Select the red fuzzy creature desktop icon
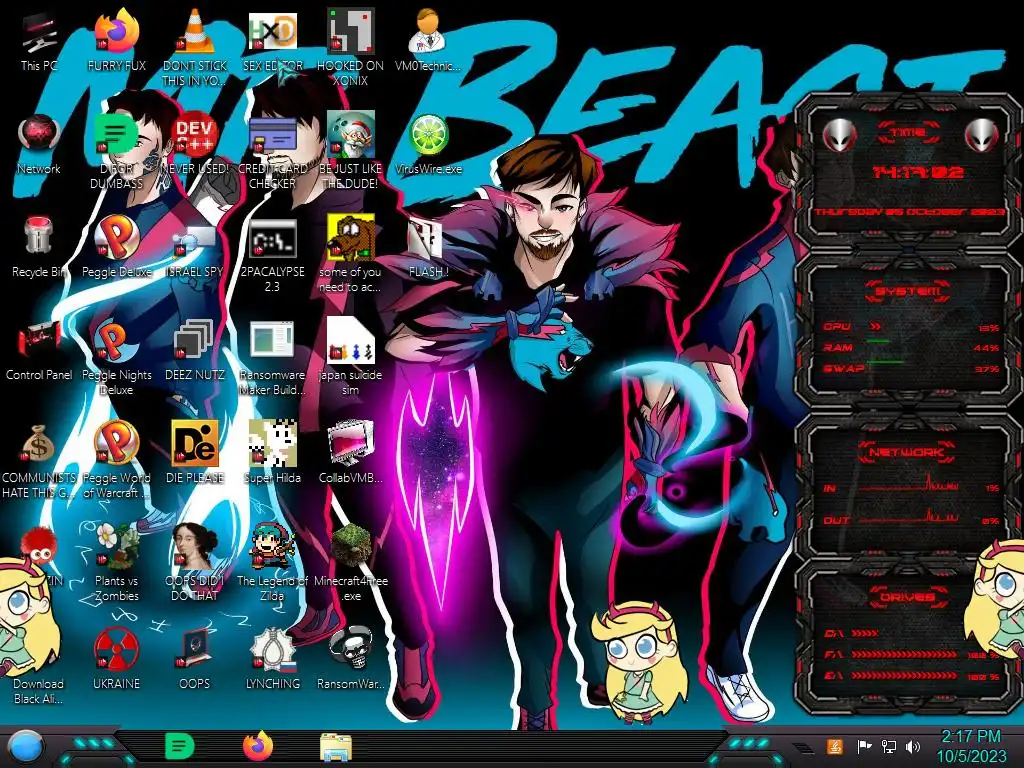Screen dimensions: 1024x768 (39, 547)
